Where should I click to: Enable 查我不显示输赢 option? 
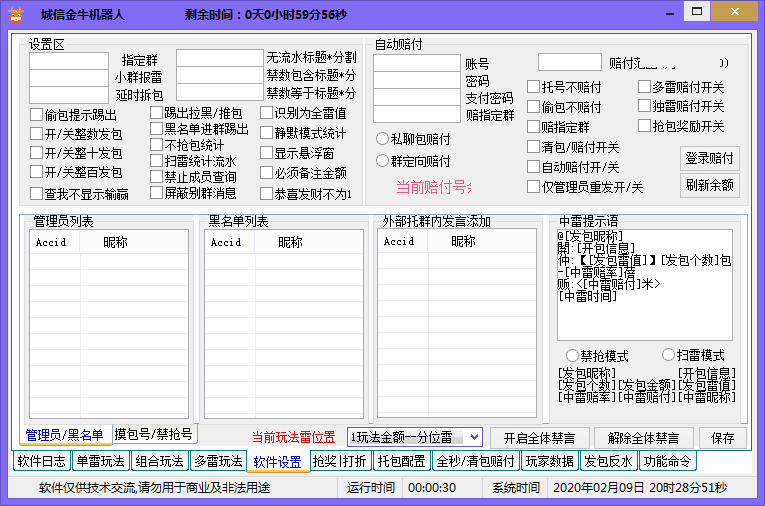pos(37,194)
